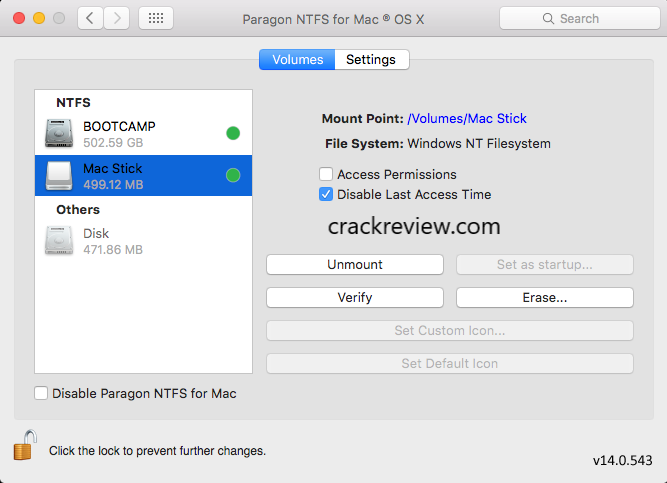Click the lock icon to prevent changes
Image resolution: width=667 pixels, height=483 pixels.
click(x=24, y=445)
